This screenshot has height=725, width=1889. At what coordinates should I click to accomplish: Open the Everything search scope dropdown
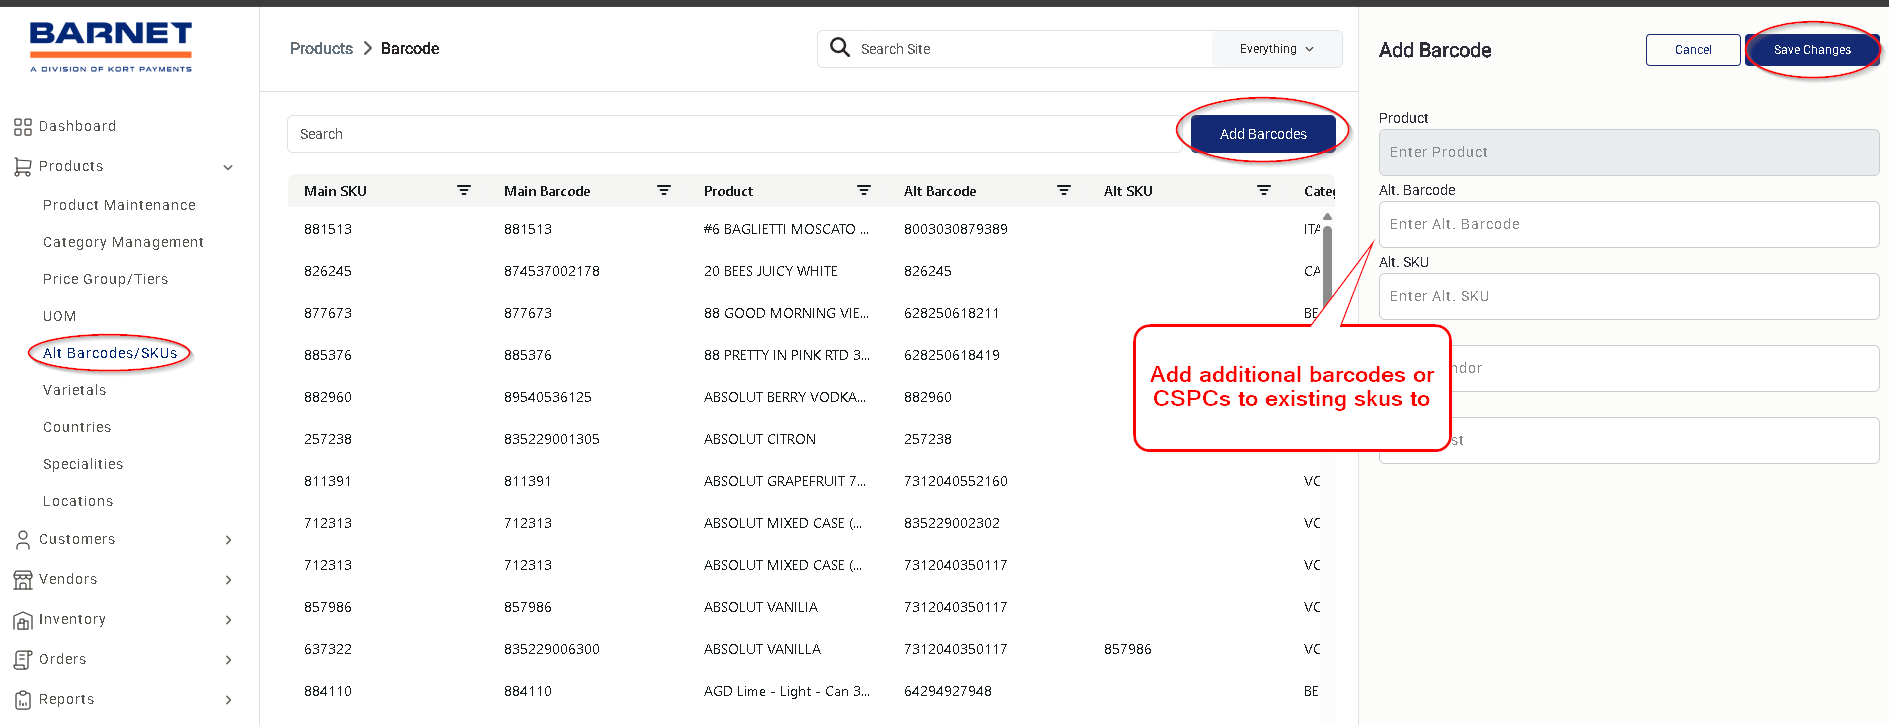click(1276, 49)
